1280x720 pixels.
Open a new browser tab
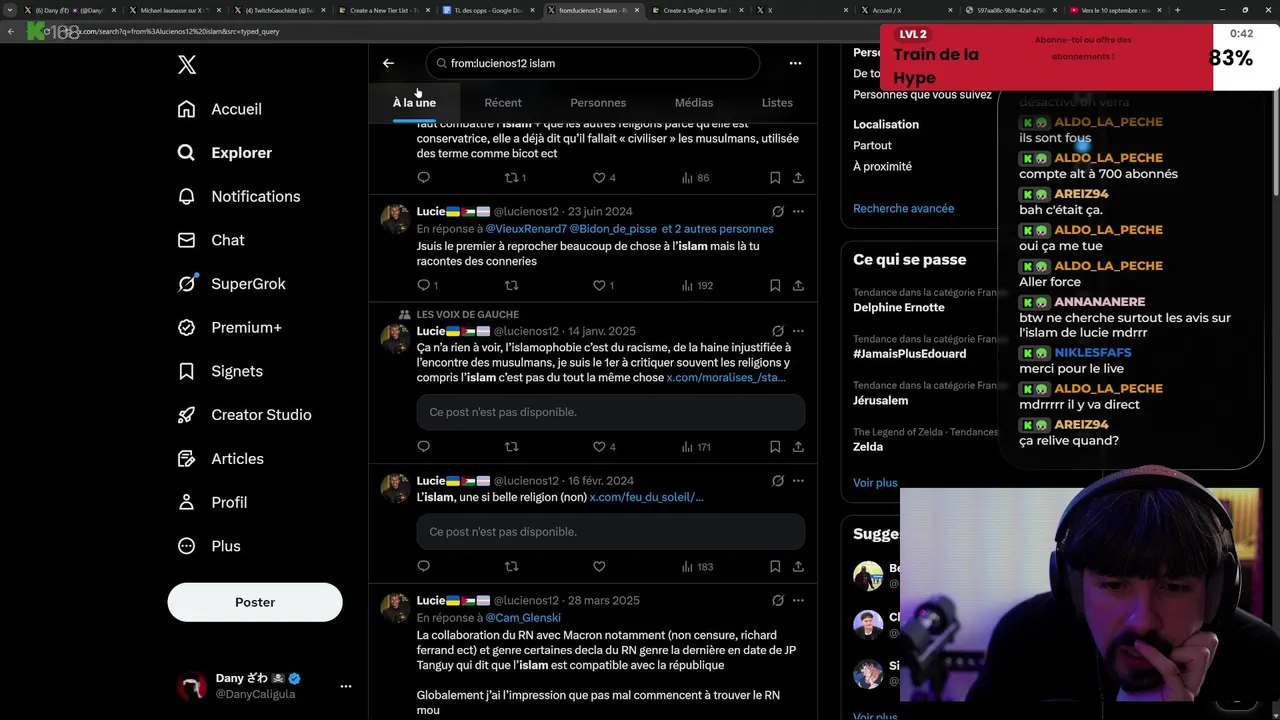point(1177,10)
